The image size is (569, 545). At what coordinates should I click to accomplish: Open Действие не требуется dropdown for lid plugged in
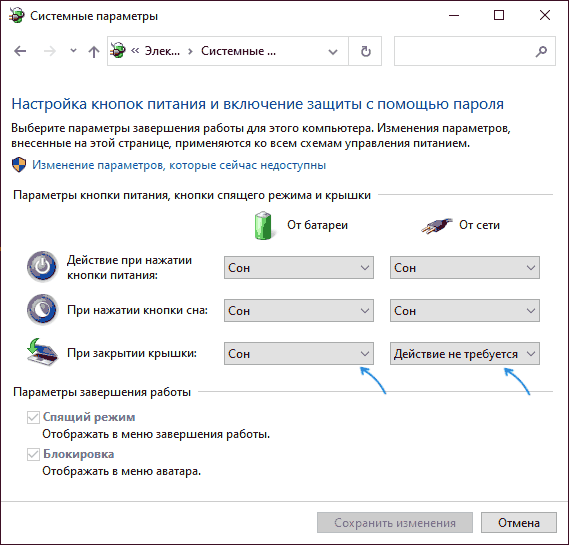(x=464, y=353)
